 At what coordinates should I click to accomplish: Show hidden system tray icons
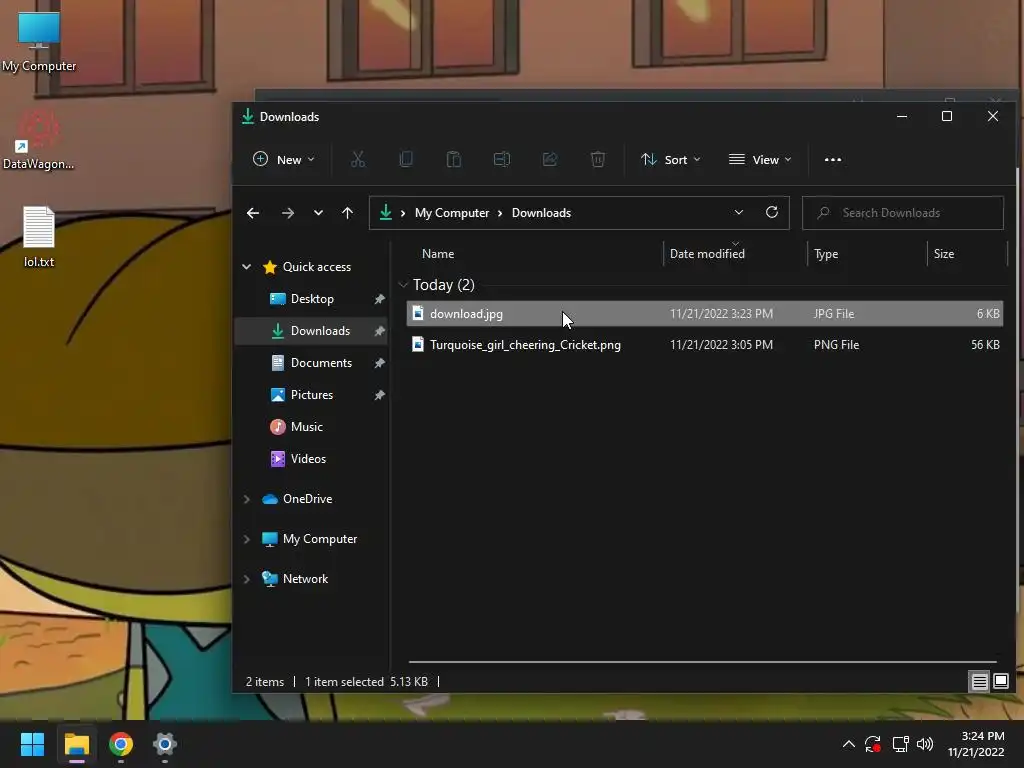[x=848, y=744]
